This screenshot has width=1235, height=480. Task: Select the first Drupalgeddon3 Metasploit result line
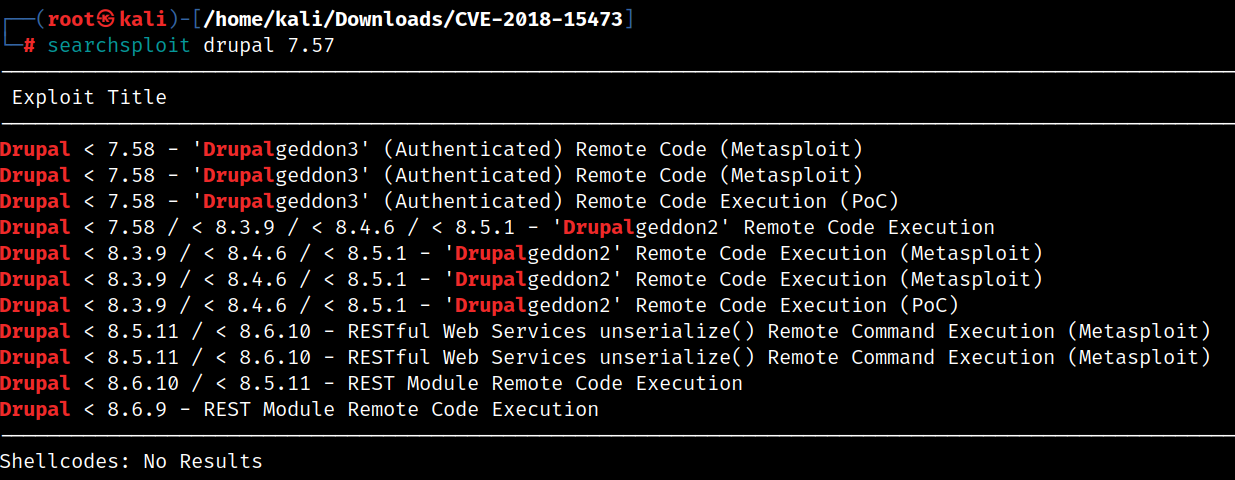[x=431, y=149]
